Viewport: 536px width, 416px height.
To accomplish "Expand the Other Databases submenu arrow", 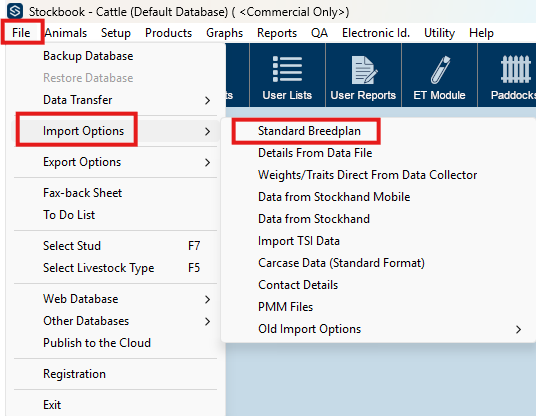I will (207, 321).
